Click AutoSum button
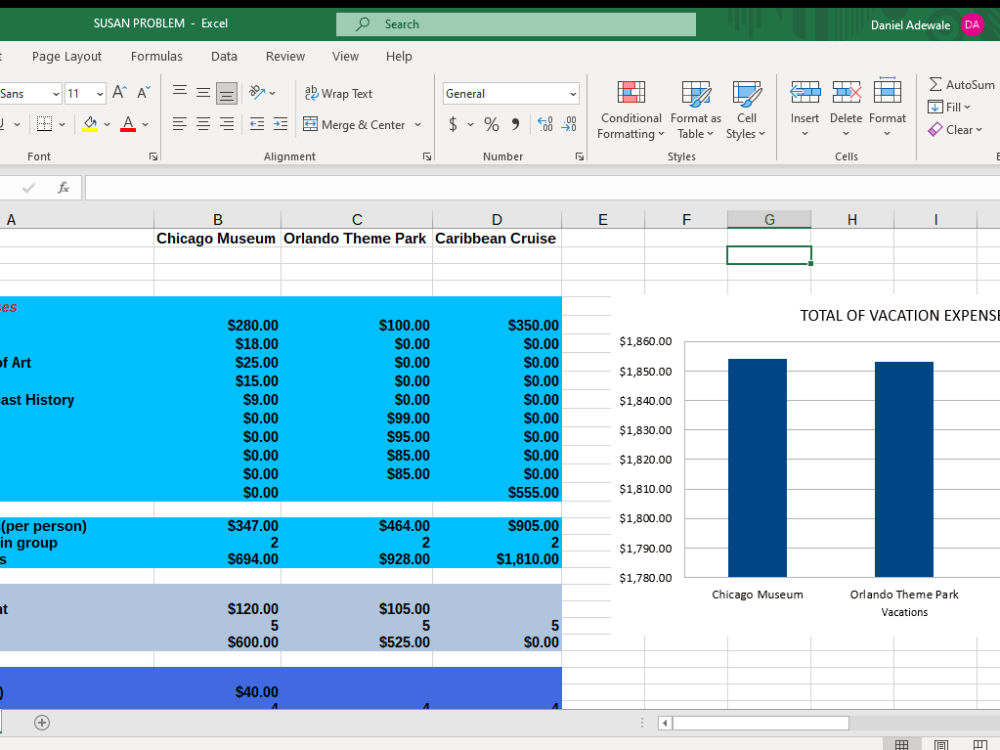The image size is (1000, 750). tap(962, 84)
